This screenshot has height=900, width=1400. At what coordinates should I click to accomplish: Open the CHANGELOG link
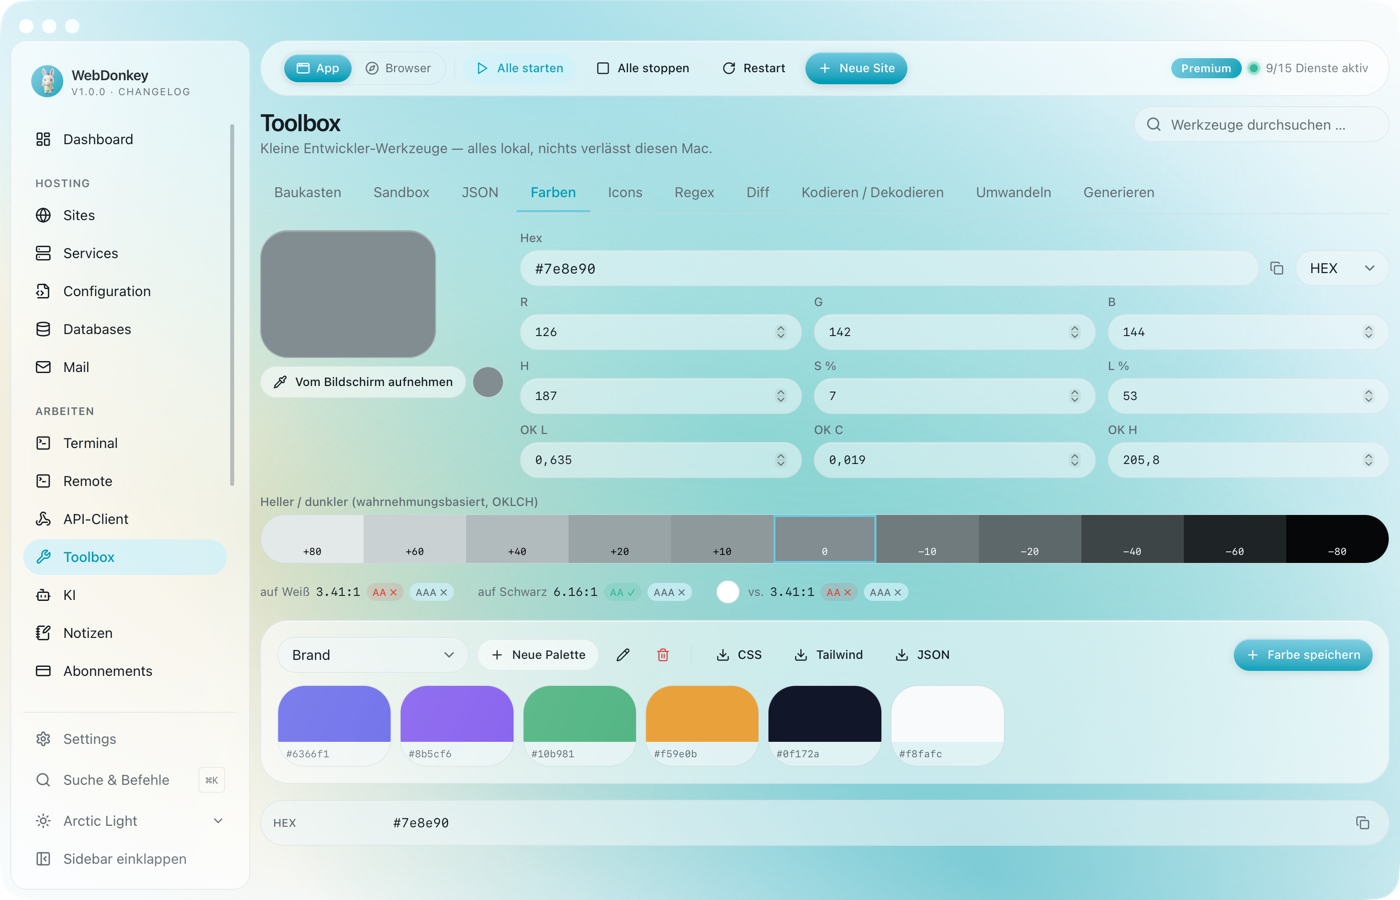tap(154, 92)
